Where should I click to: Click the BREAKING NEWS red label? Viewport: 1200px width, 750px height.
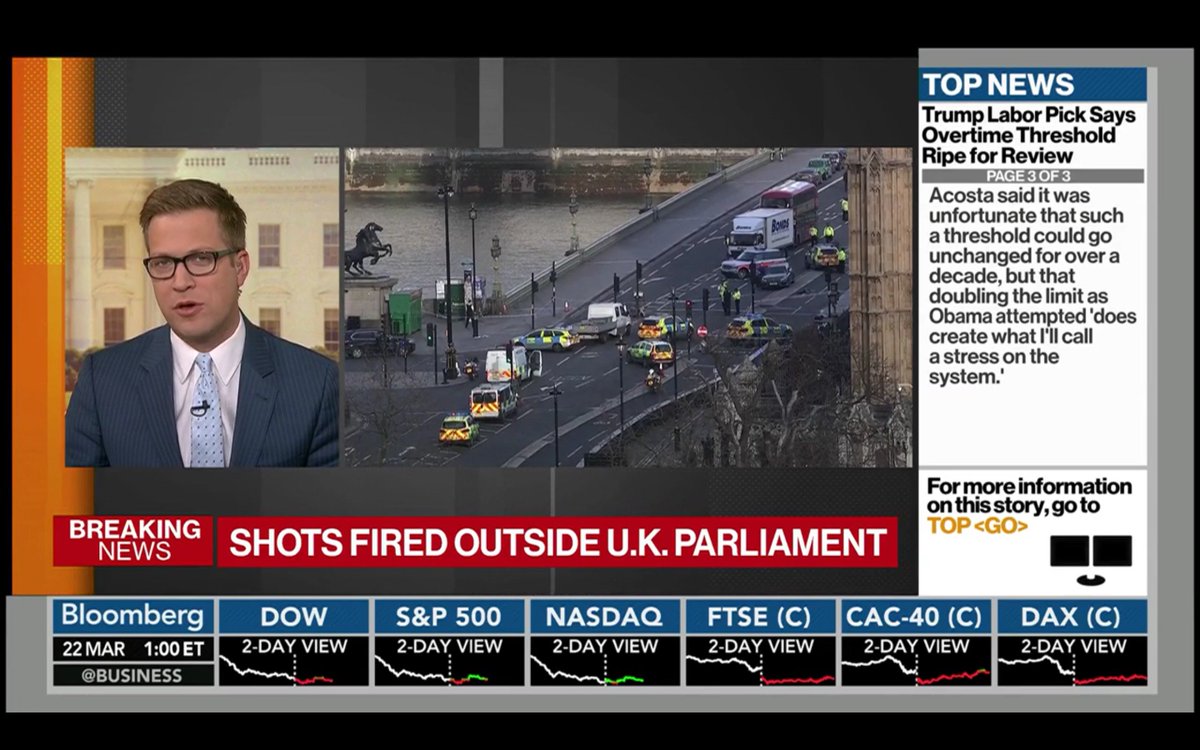click(133, 541)
